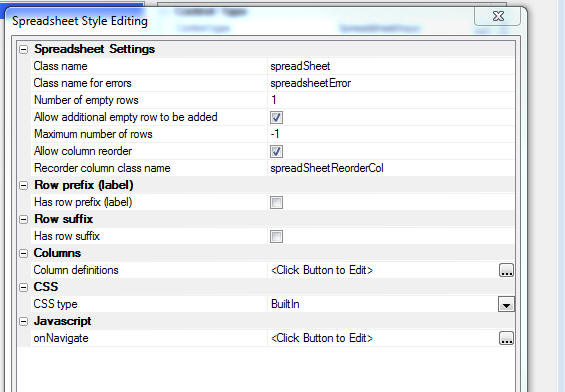Toggle Allow additional empty row checkbox
Screen dimensions: 565x392
pyautogui.click(x=276, y=117)
